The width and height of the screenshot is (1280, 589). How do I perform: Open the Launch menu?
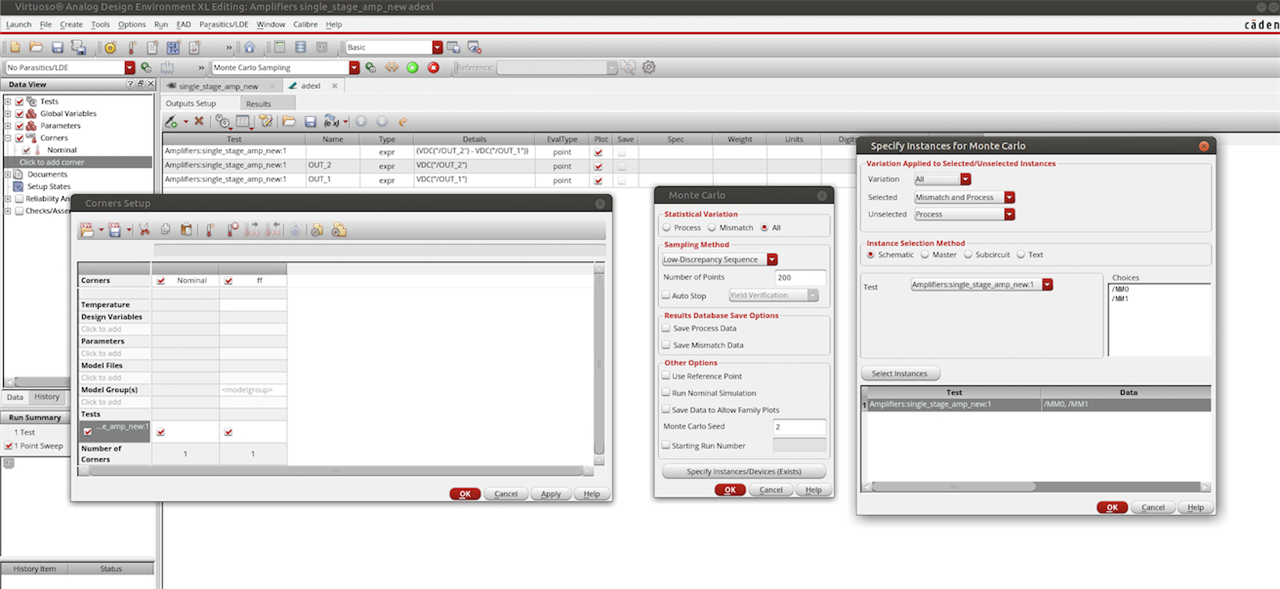(x=18, y=24)
